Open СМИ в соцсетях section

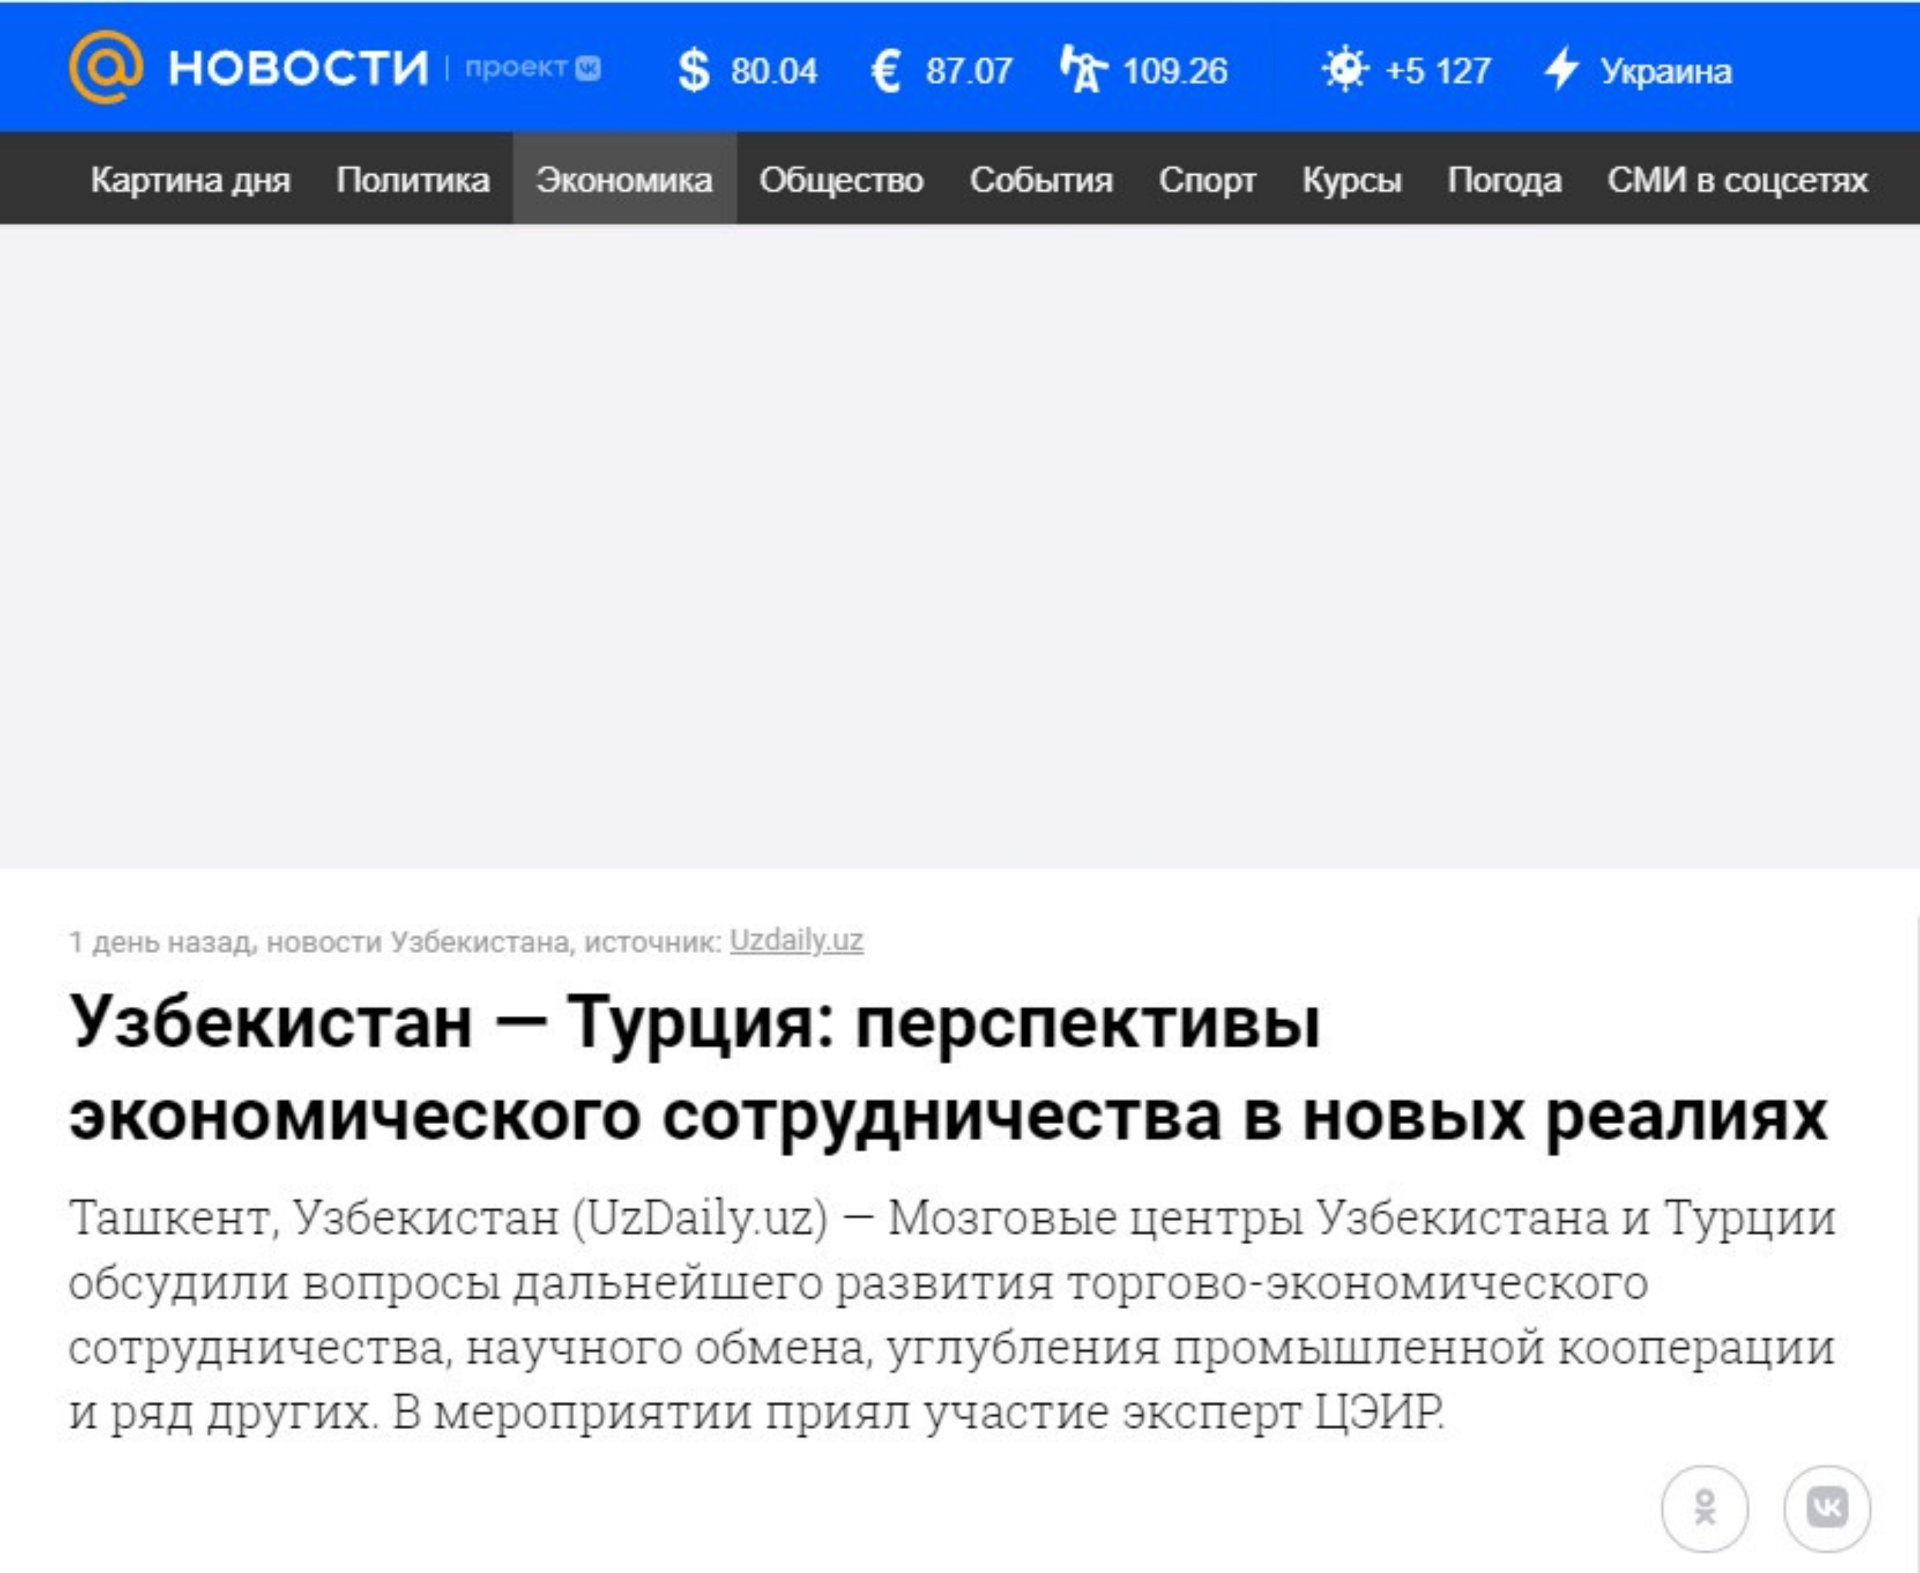coord(1737,180)
